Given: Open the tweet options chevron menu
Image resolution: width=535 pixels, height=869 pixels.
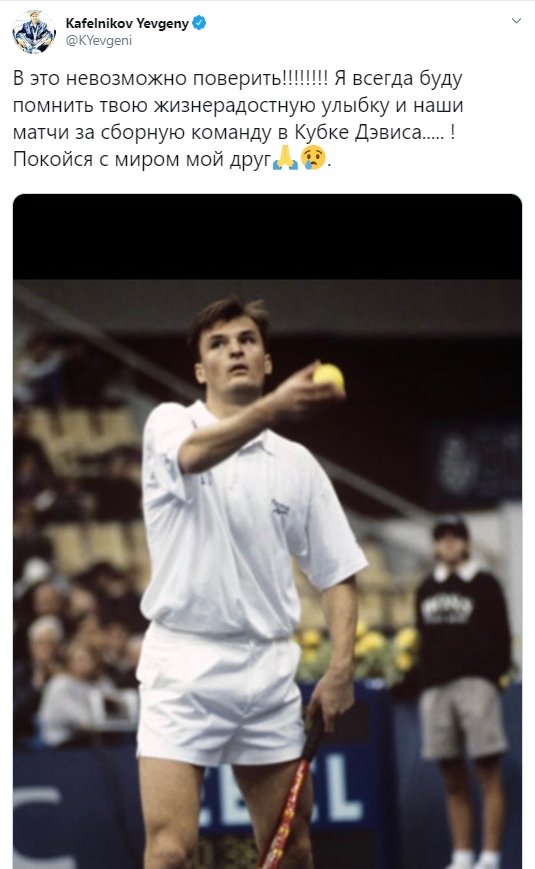Looking at the screenshot, I should pyautogui.click(x=516, y=21).
